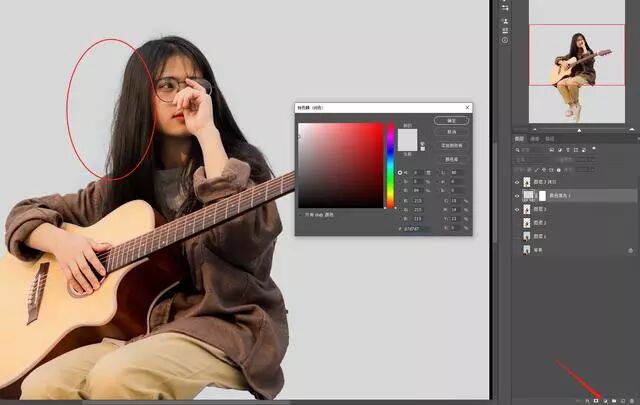Click inside the red color field square

tap(341, 165)
